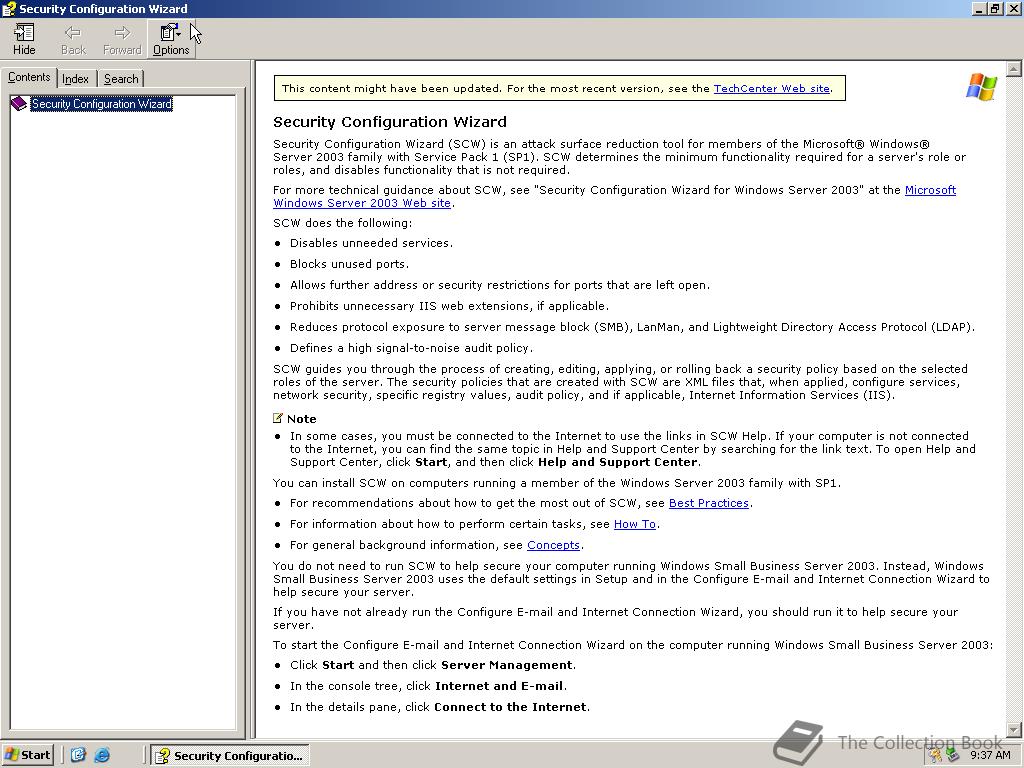1024x768 pixels.
Task: Click the system clock showing 9:37 AM
Action: click(x=990, y=755)
